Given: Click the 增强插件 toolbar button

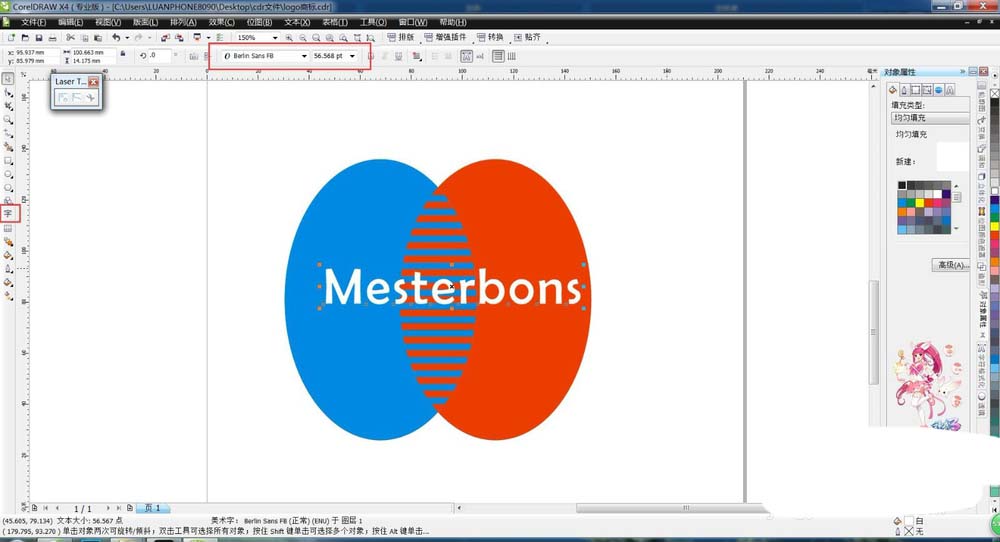Looking at the screenshot, I should point(445,38).
